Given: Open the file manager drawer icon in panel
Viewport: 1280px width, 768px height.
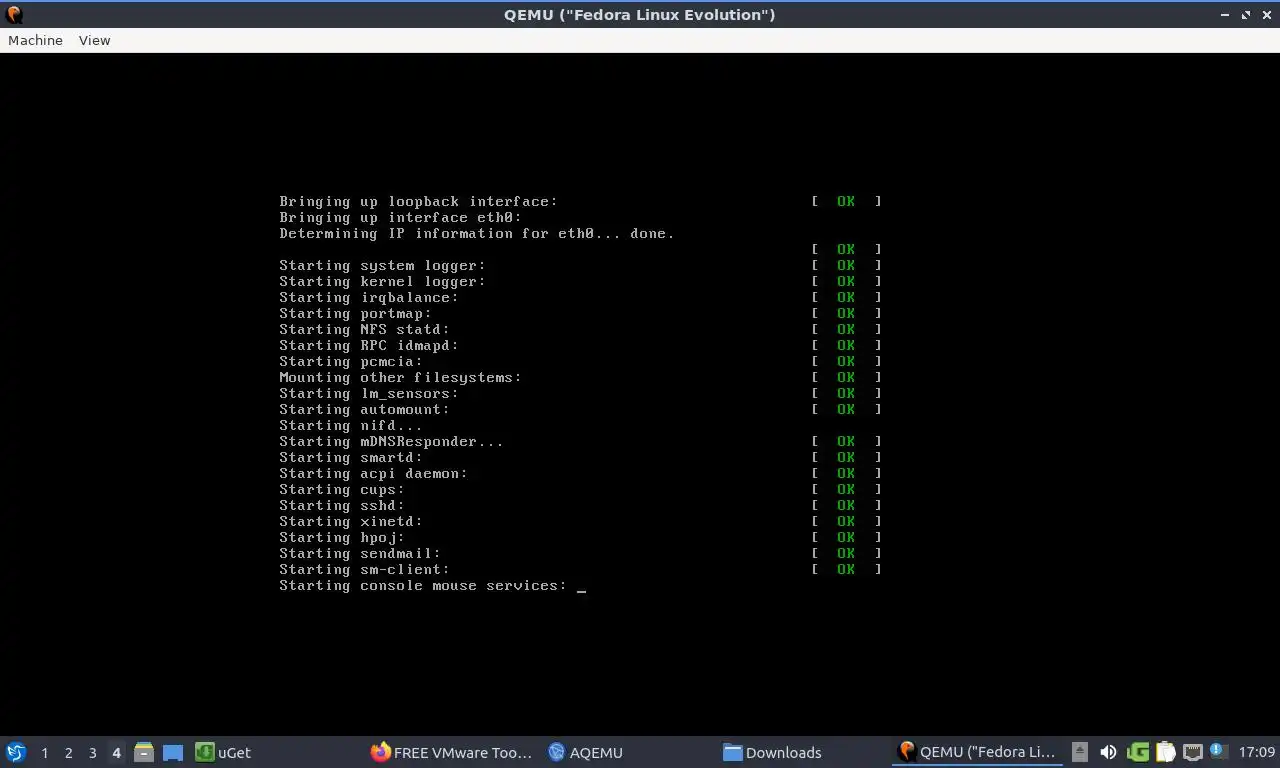Looking at the screenshot, I should point(144,752).
